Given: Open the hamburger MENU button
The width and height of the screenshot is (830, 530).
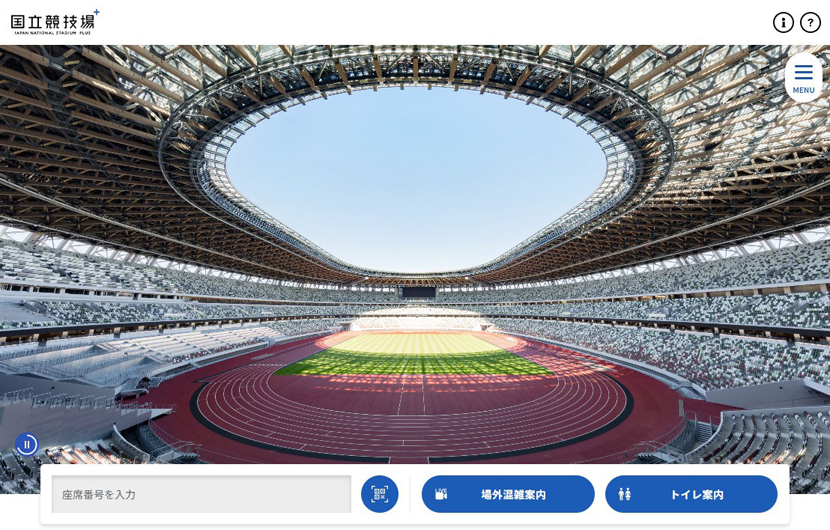Looking at the screenshot, I should [x=803, y=78].
